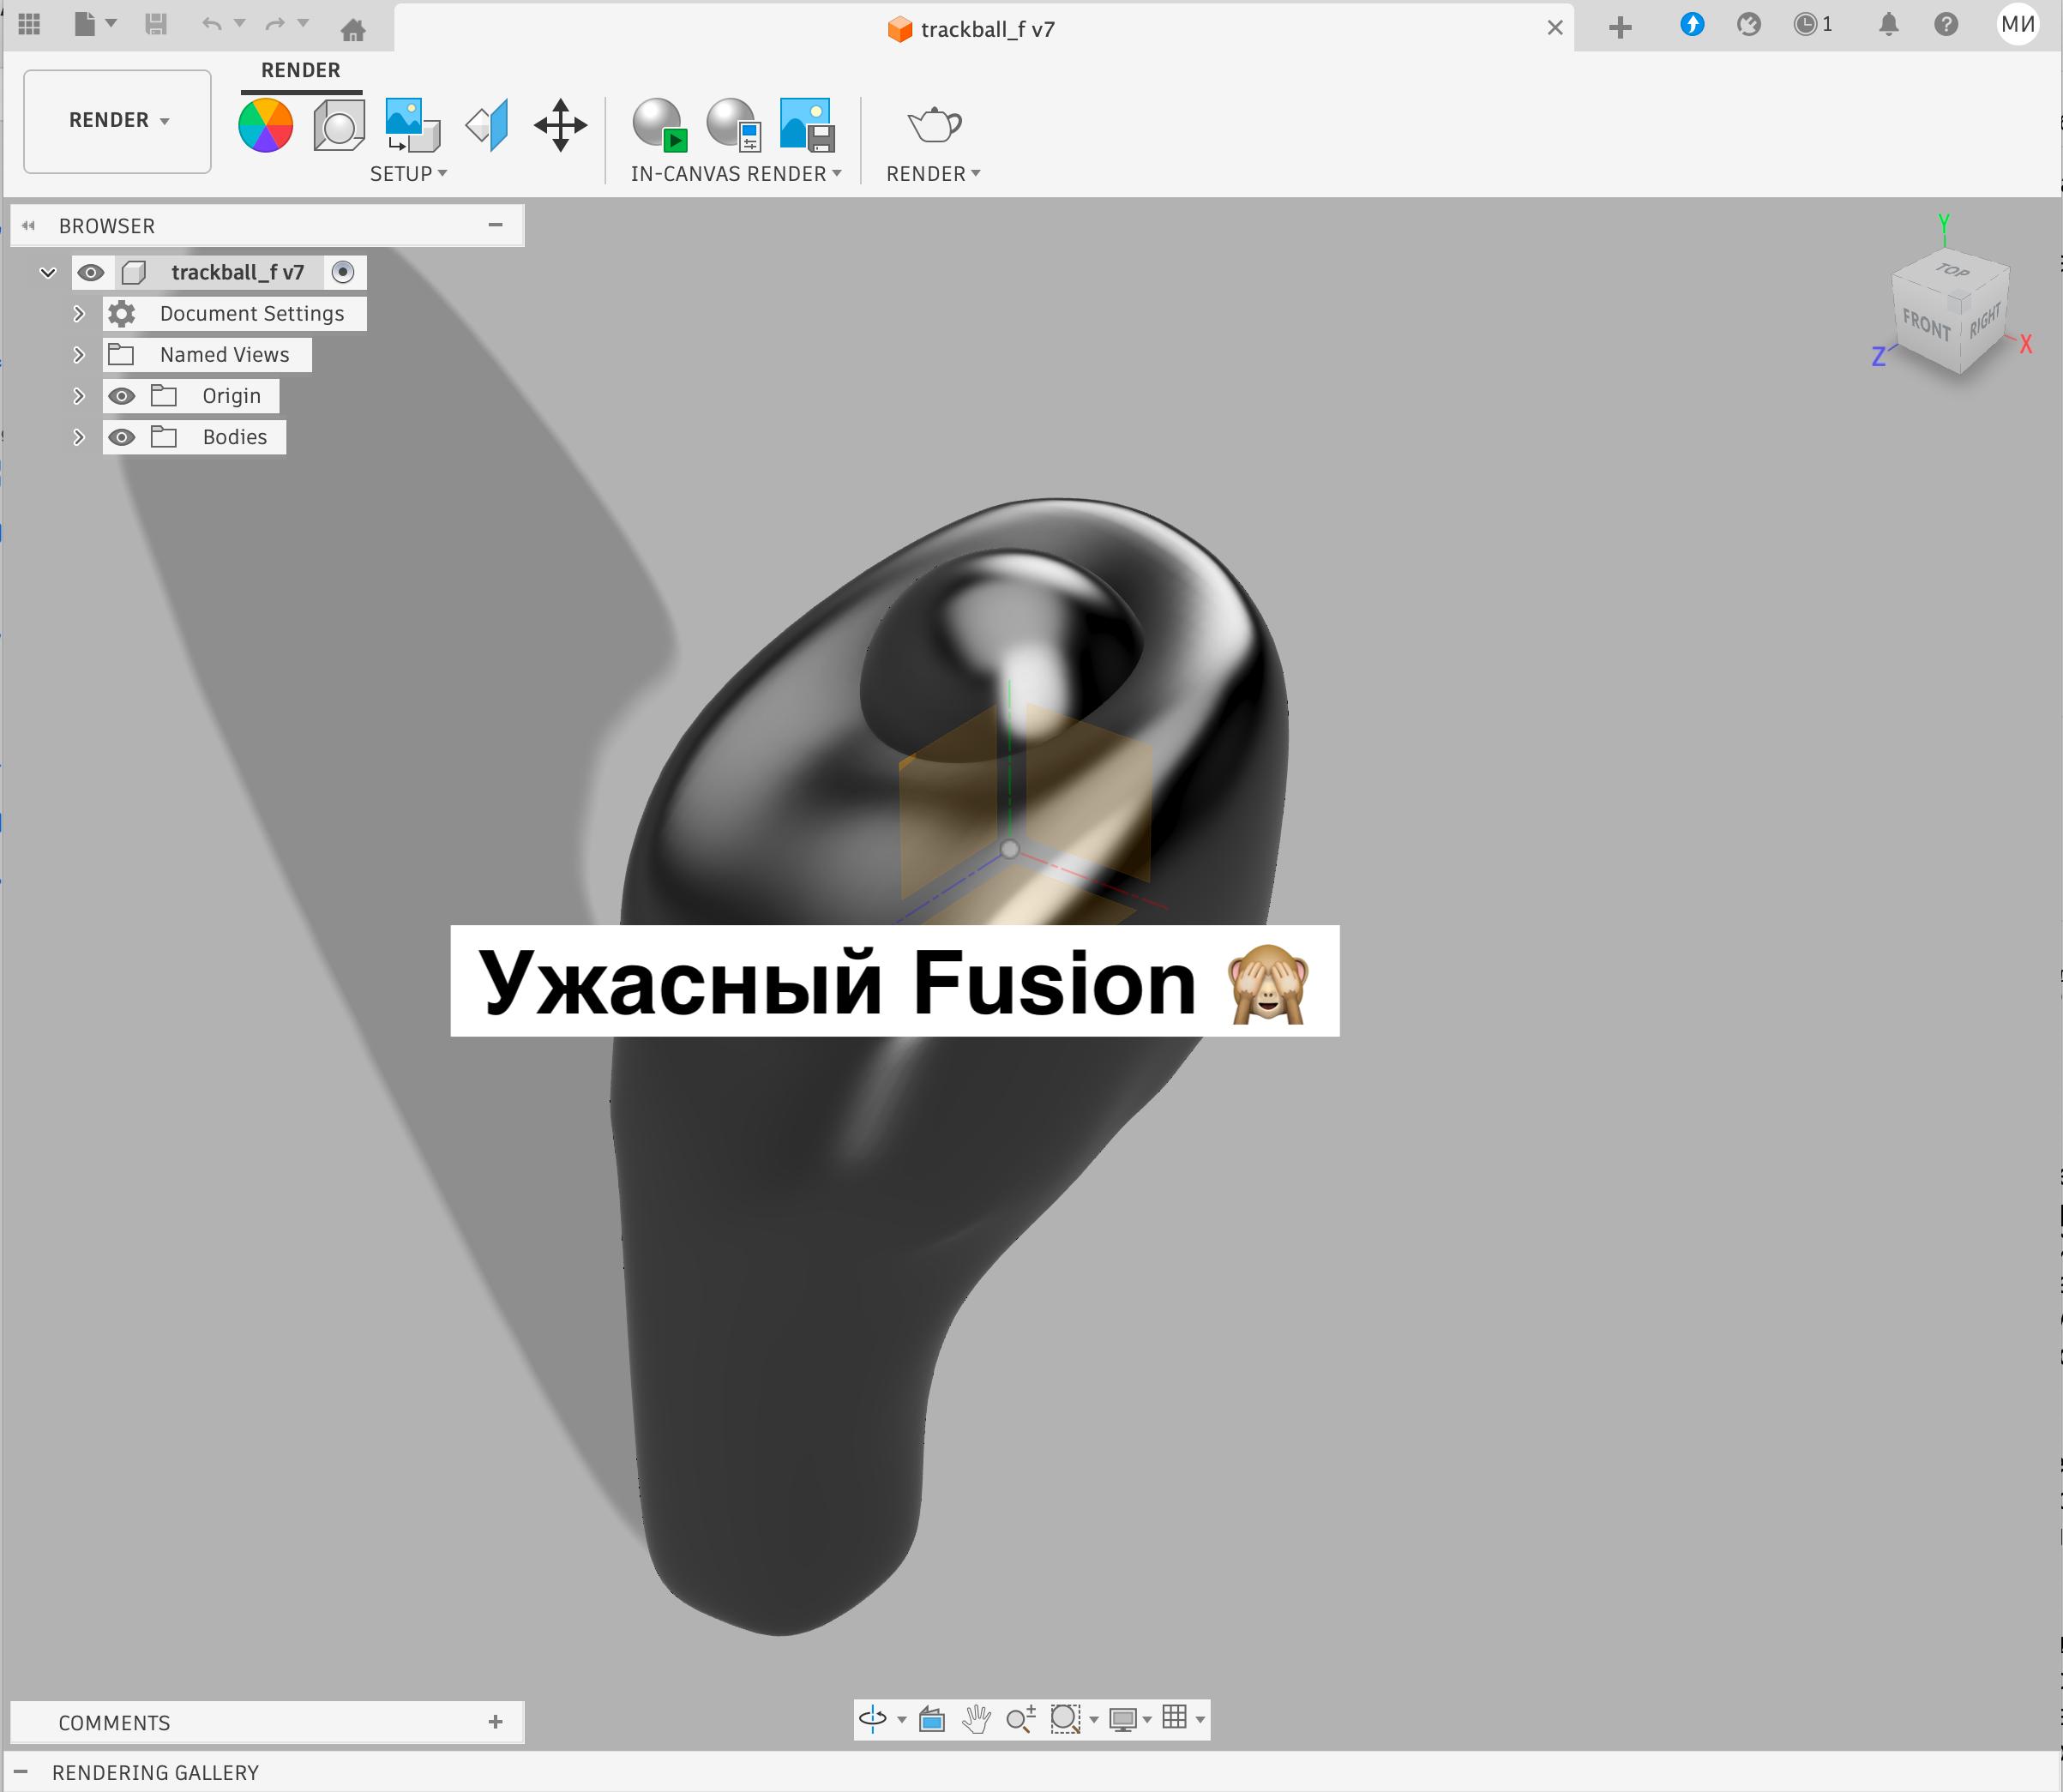Expand the Origin folder
Screen dimensions: 2063x1792
(x=79, y=396)
